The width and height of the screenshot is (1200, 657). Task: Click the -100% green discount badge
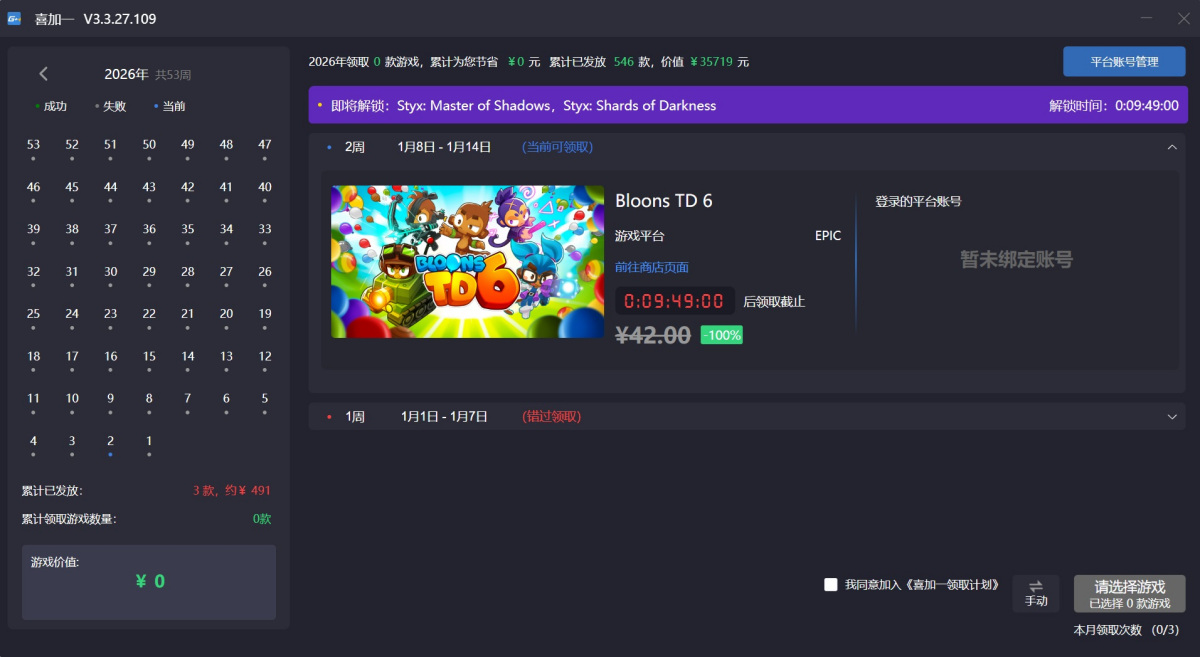click(721, 335)
